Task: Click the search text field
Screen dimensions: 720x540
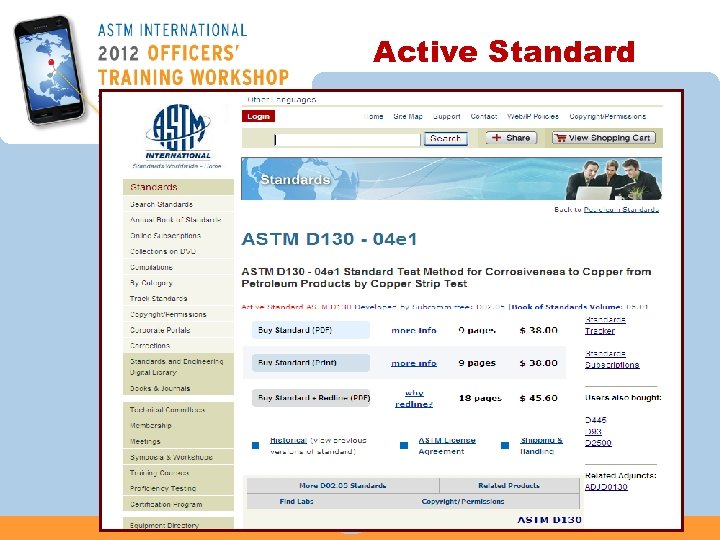Action: point(347,140)
